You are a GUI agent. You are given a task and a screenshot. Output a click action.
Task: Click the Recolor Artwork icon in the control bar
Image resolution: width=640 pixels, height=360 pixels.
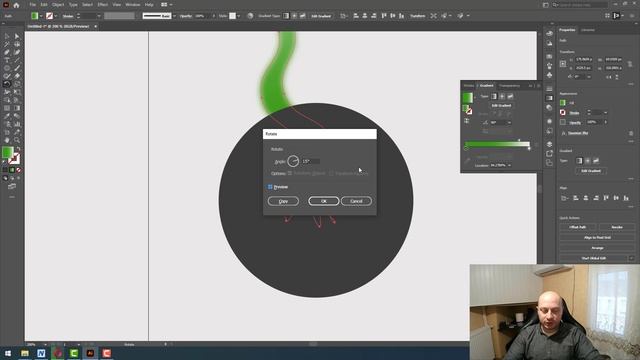click(x=250, y=16)
